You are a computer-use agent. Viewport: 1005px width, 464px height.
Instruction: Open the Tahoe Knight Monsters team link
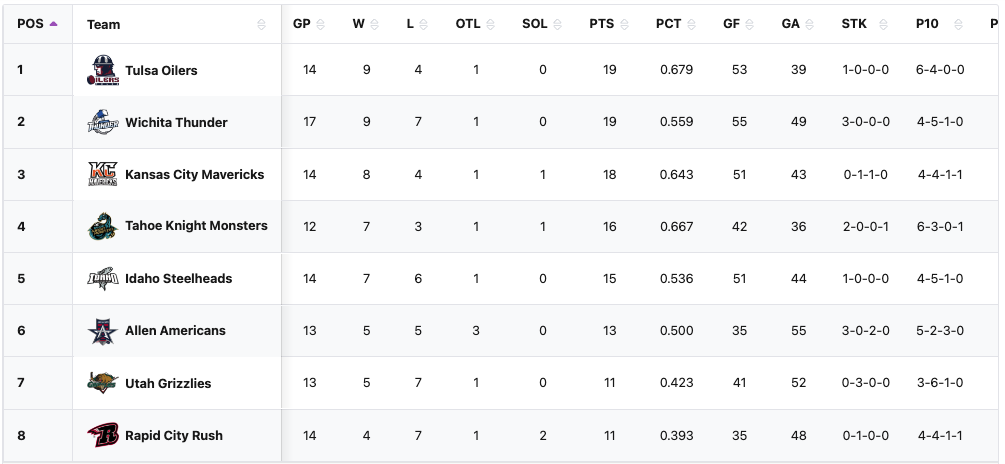pyautogui.click(x=196, y=226)
